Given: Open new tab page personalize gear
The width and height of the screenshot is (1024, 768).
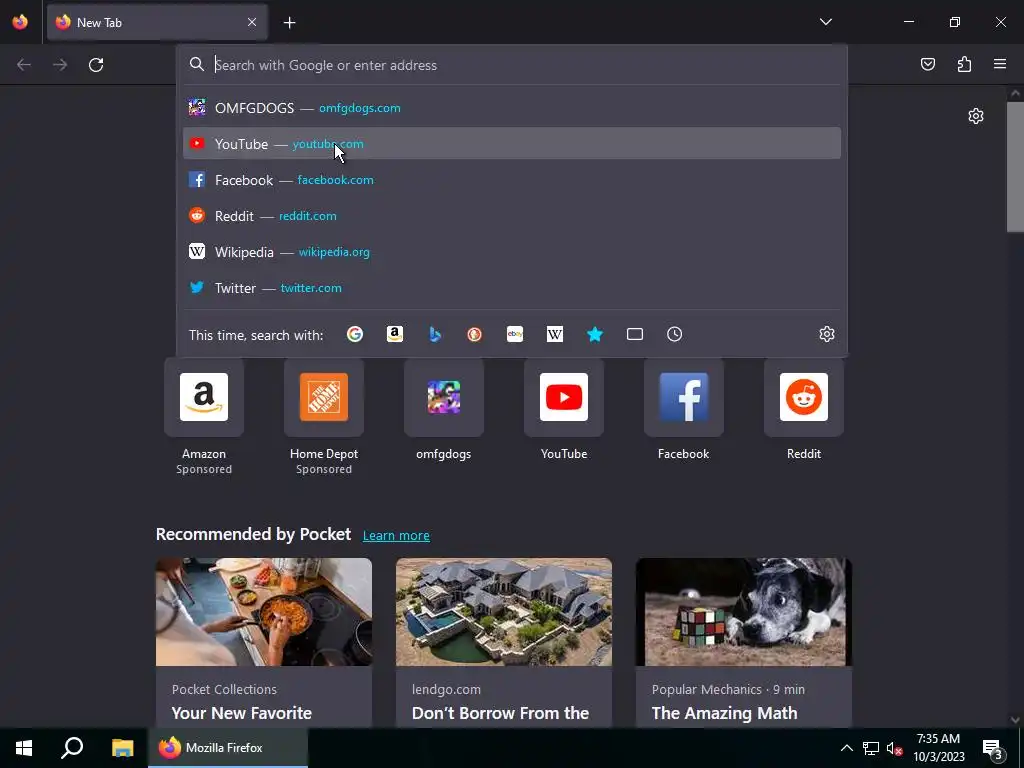Looking at the screenshot, I should [976, 116].
